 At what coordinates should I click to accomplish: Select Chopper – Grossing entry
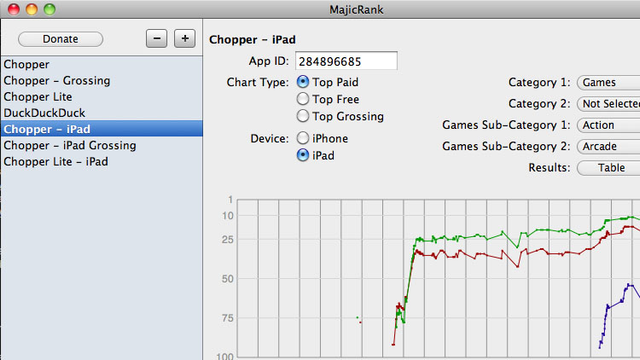pos(101,80)
